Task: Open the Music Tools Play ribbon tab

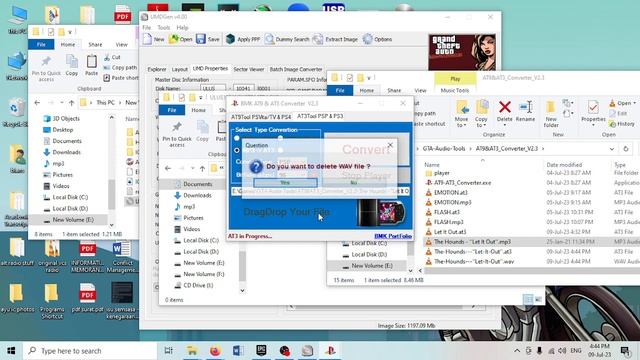Action: [455, 78]
